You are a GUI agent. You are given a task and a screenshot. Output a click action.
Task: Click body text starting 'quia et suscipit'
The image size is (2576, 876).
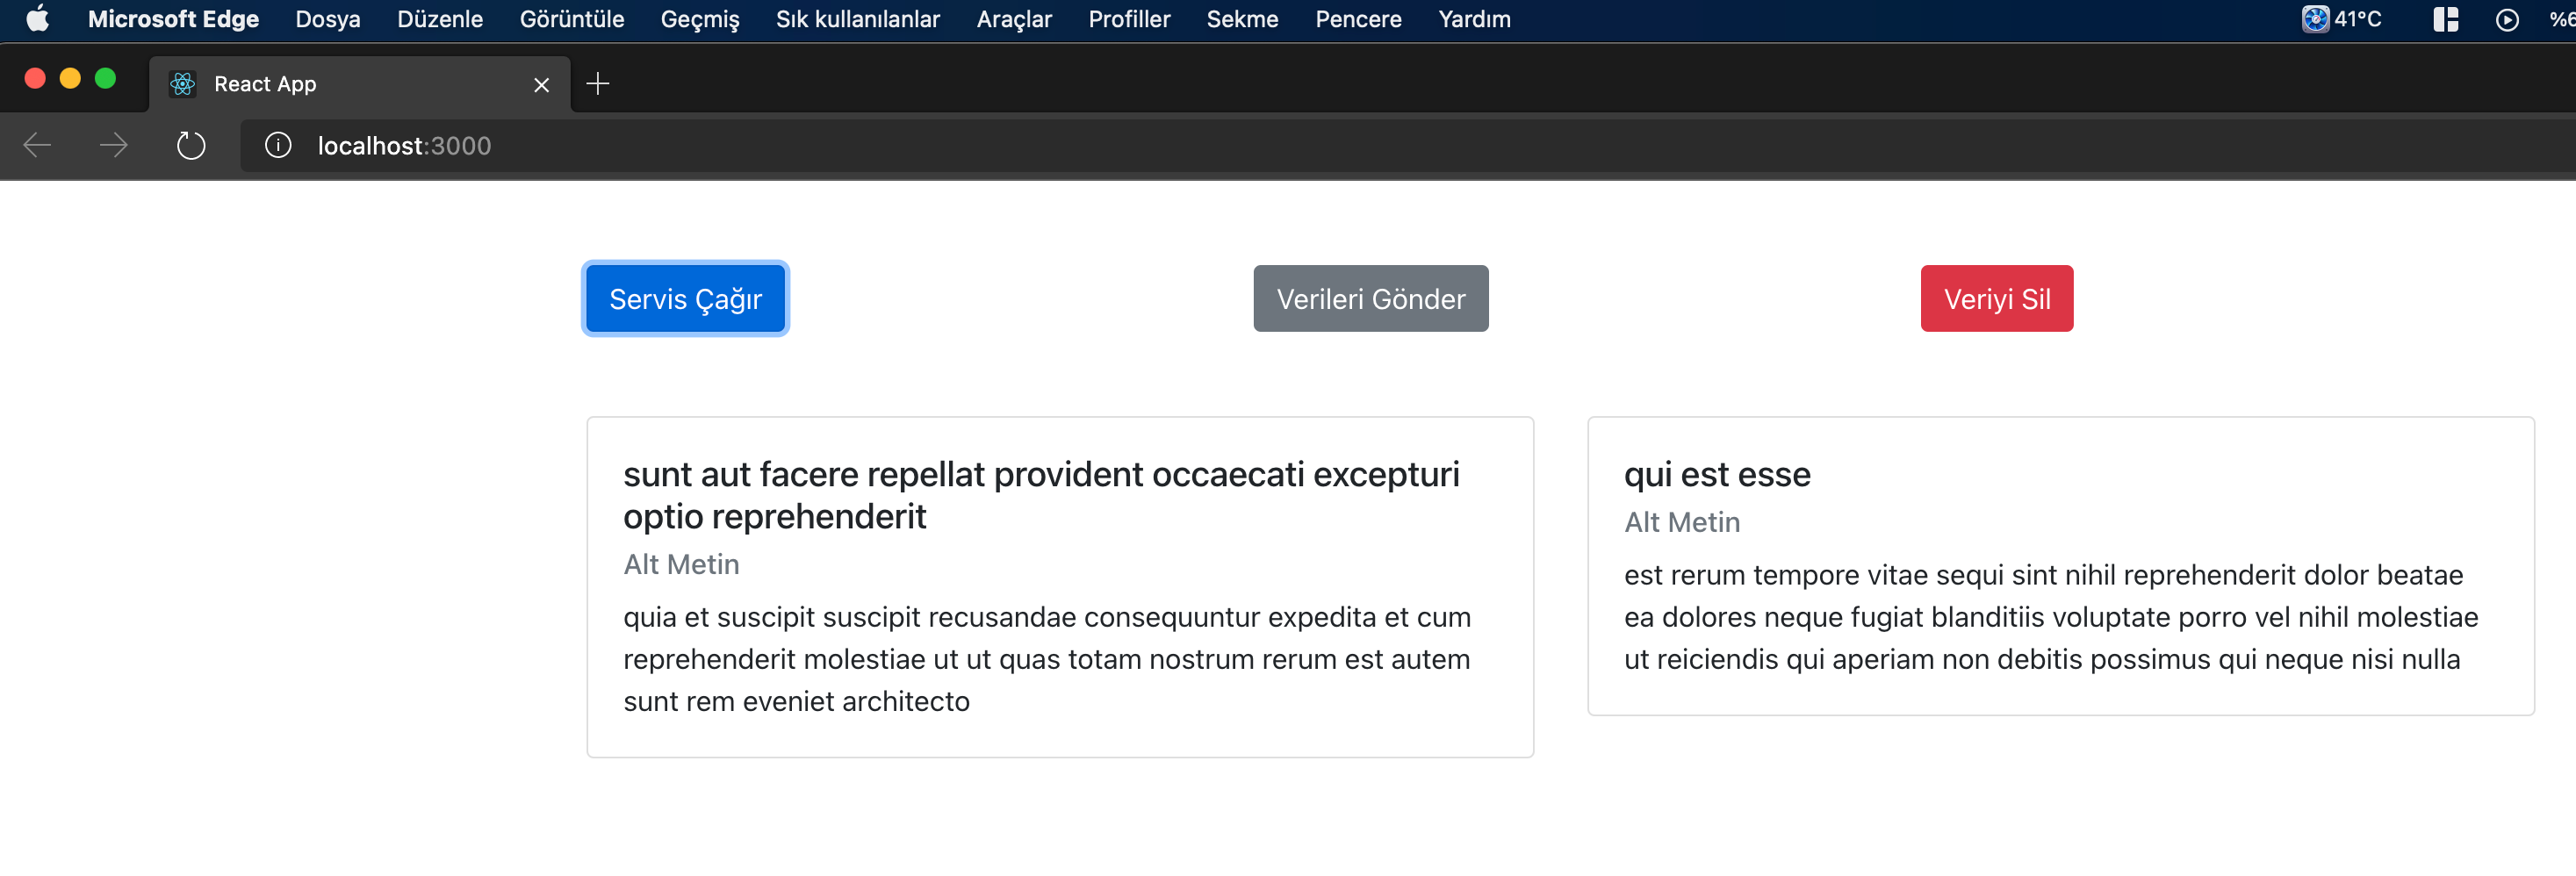(1047, 659)
